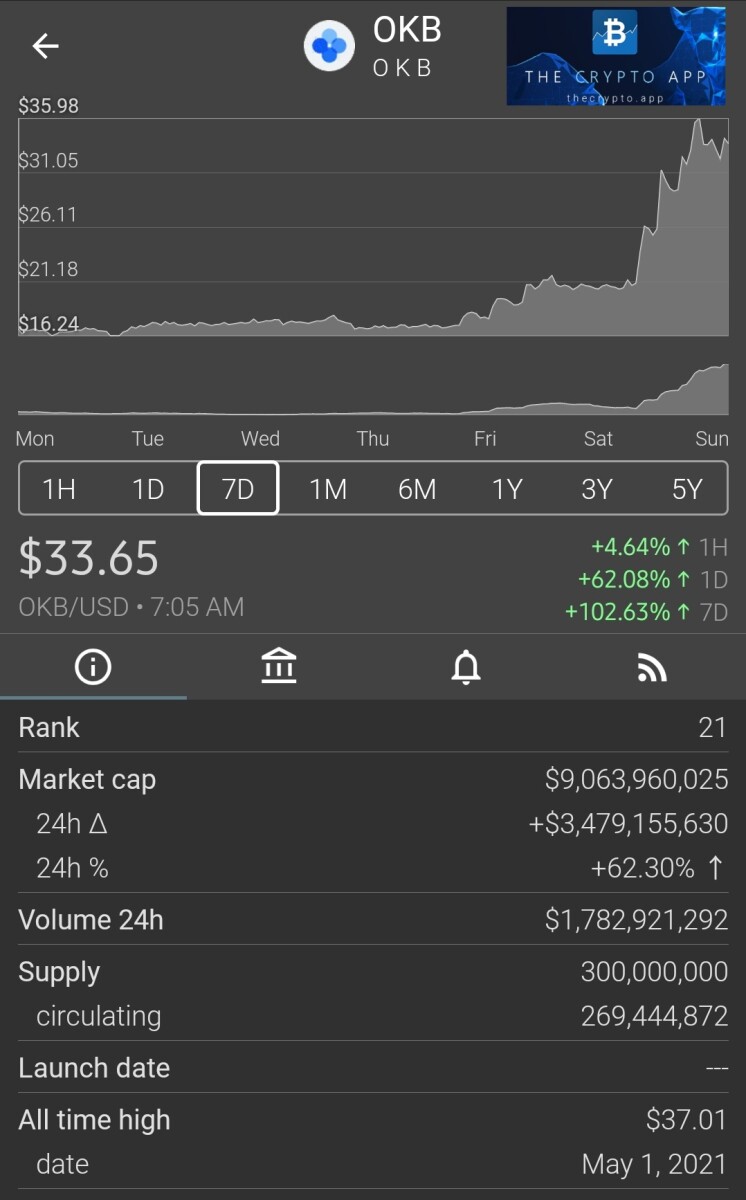The height and width of the screenshot is (1200, 746).
Task: Tap the OKB coin logo
Action: tap(330, 46)
